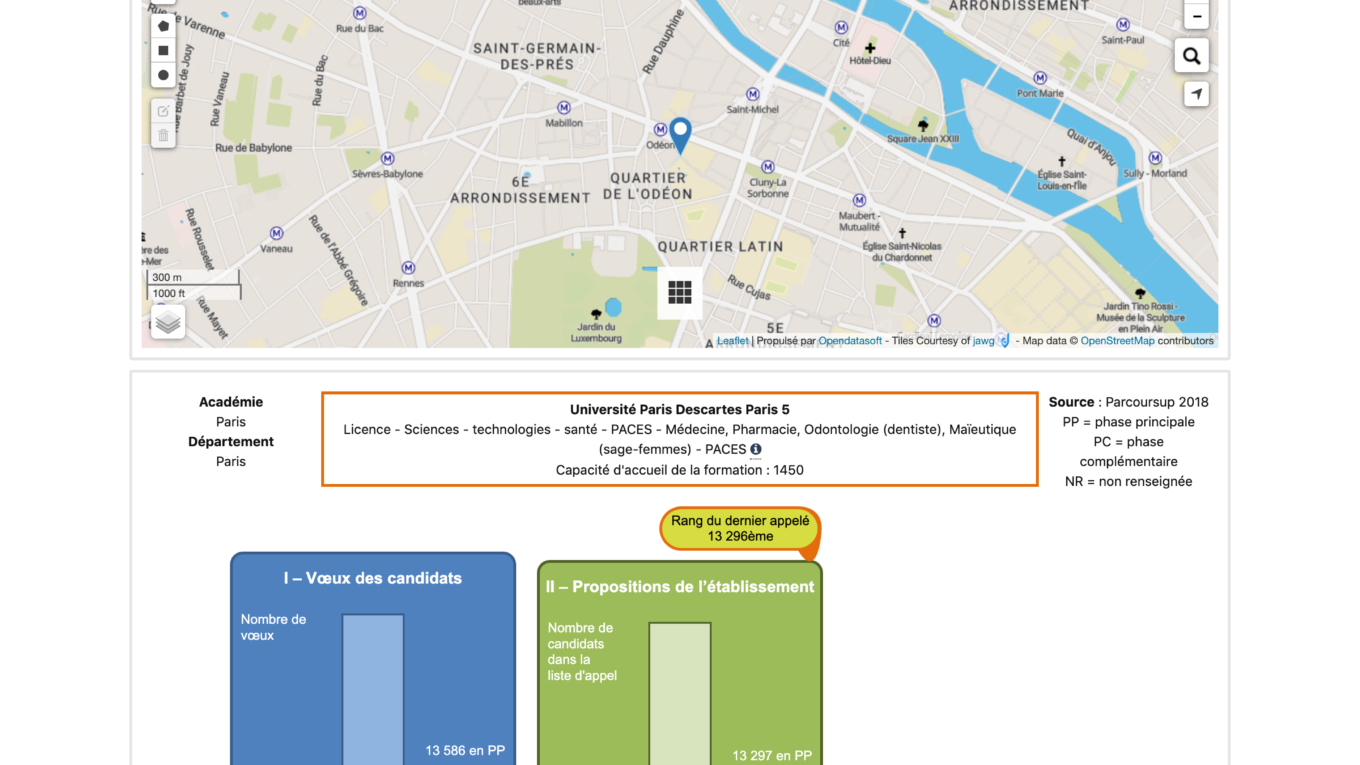Click 'Capacité d'accueil de la formation : 1450'

coord(680,470)
